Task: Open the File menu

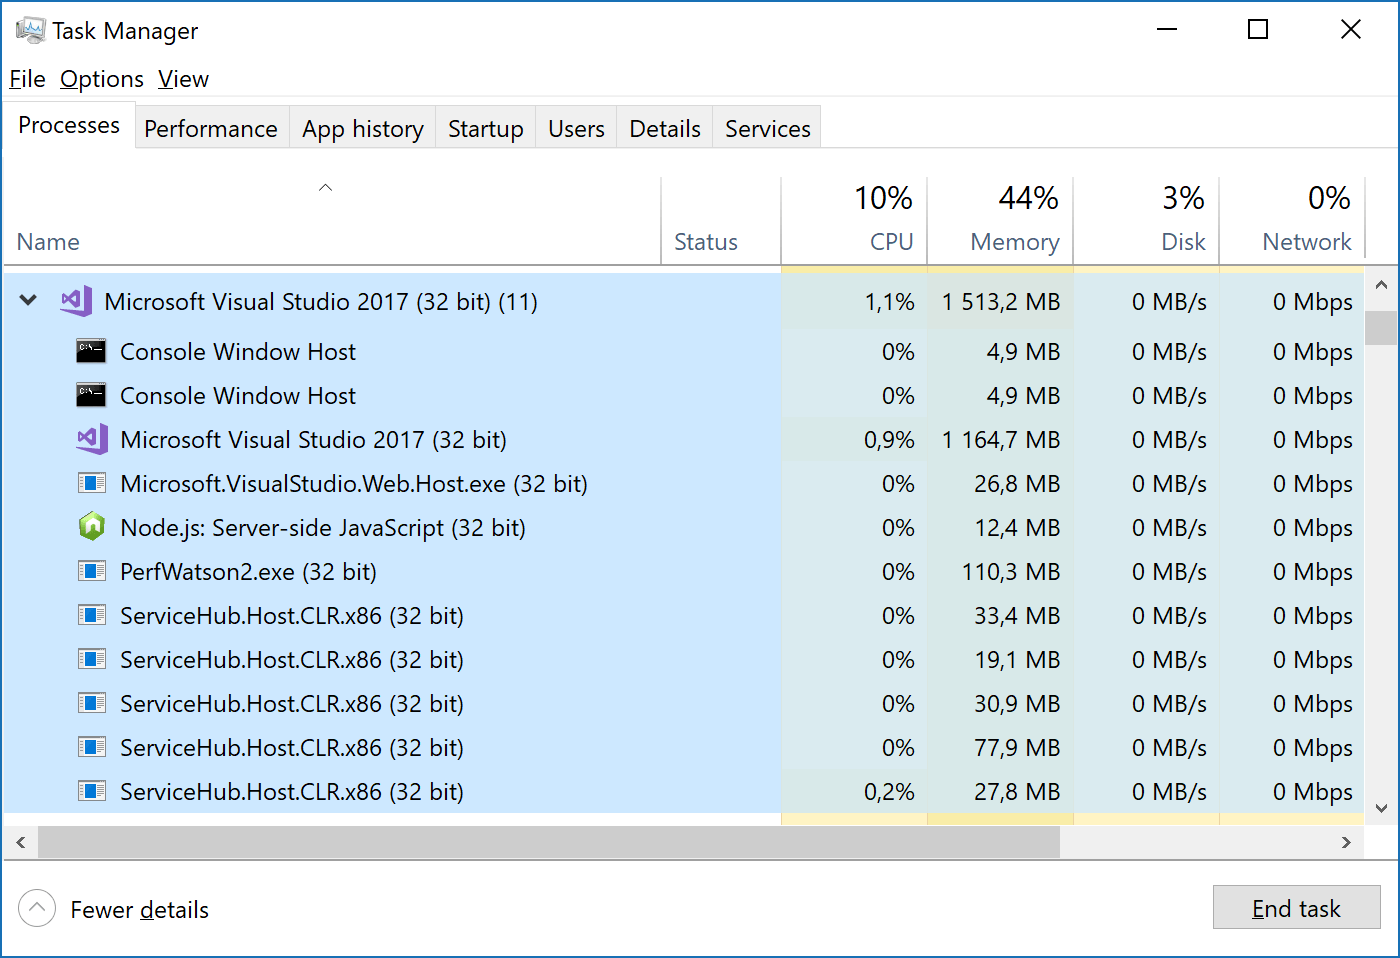Action: 27,79
